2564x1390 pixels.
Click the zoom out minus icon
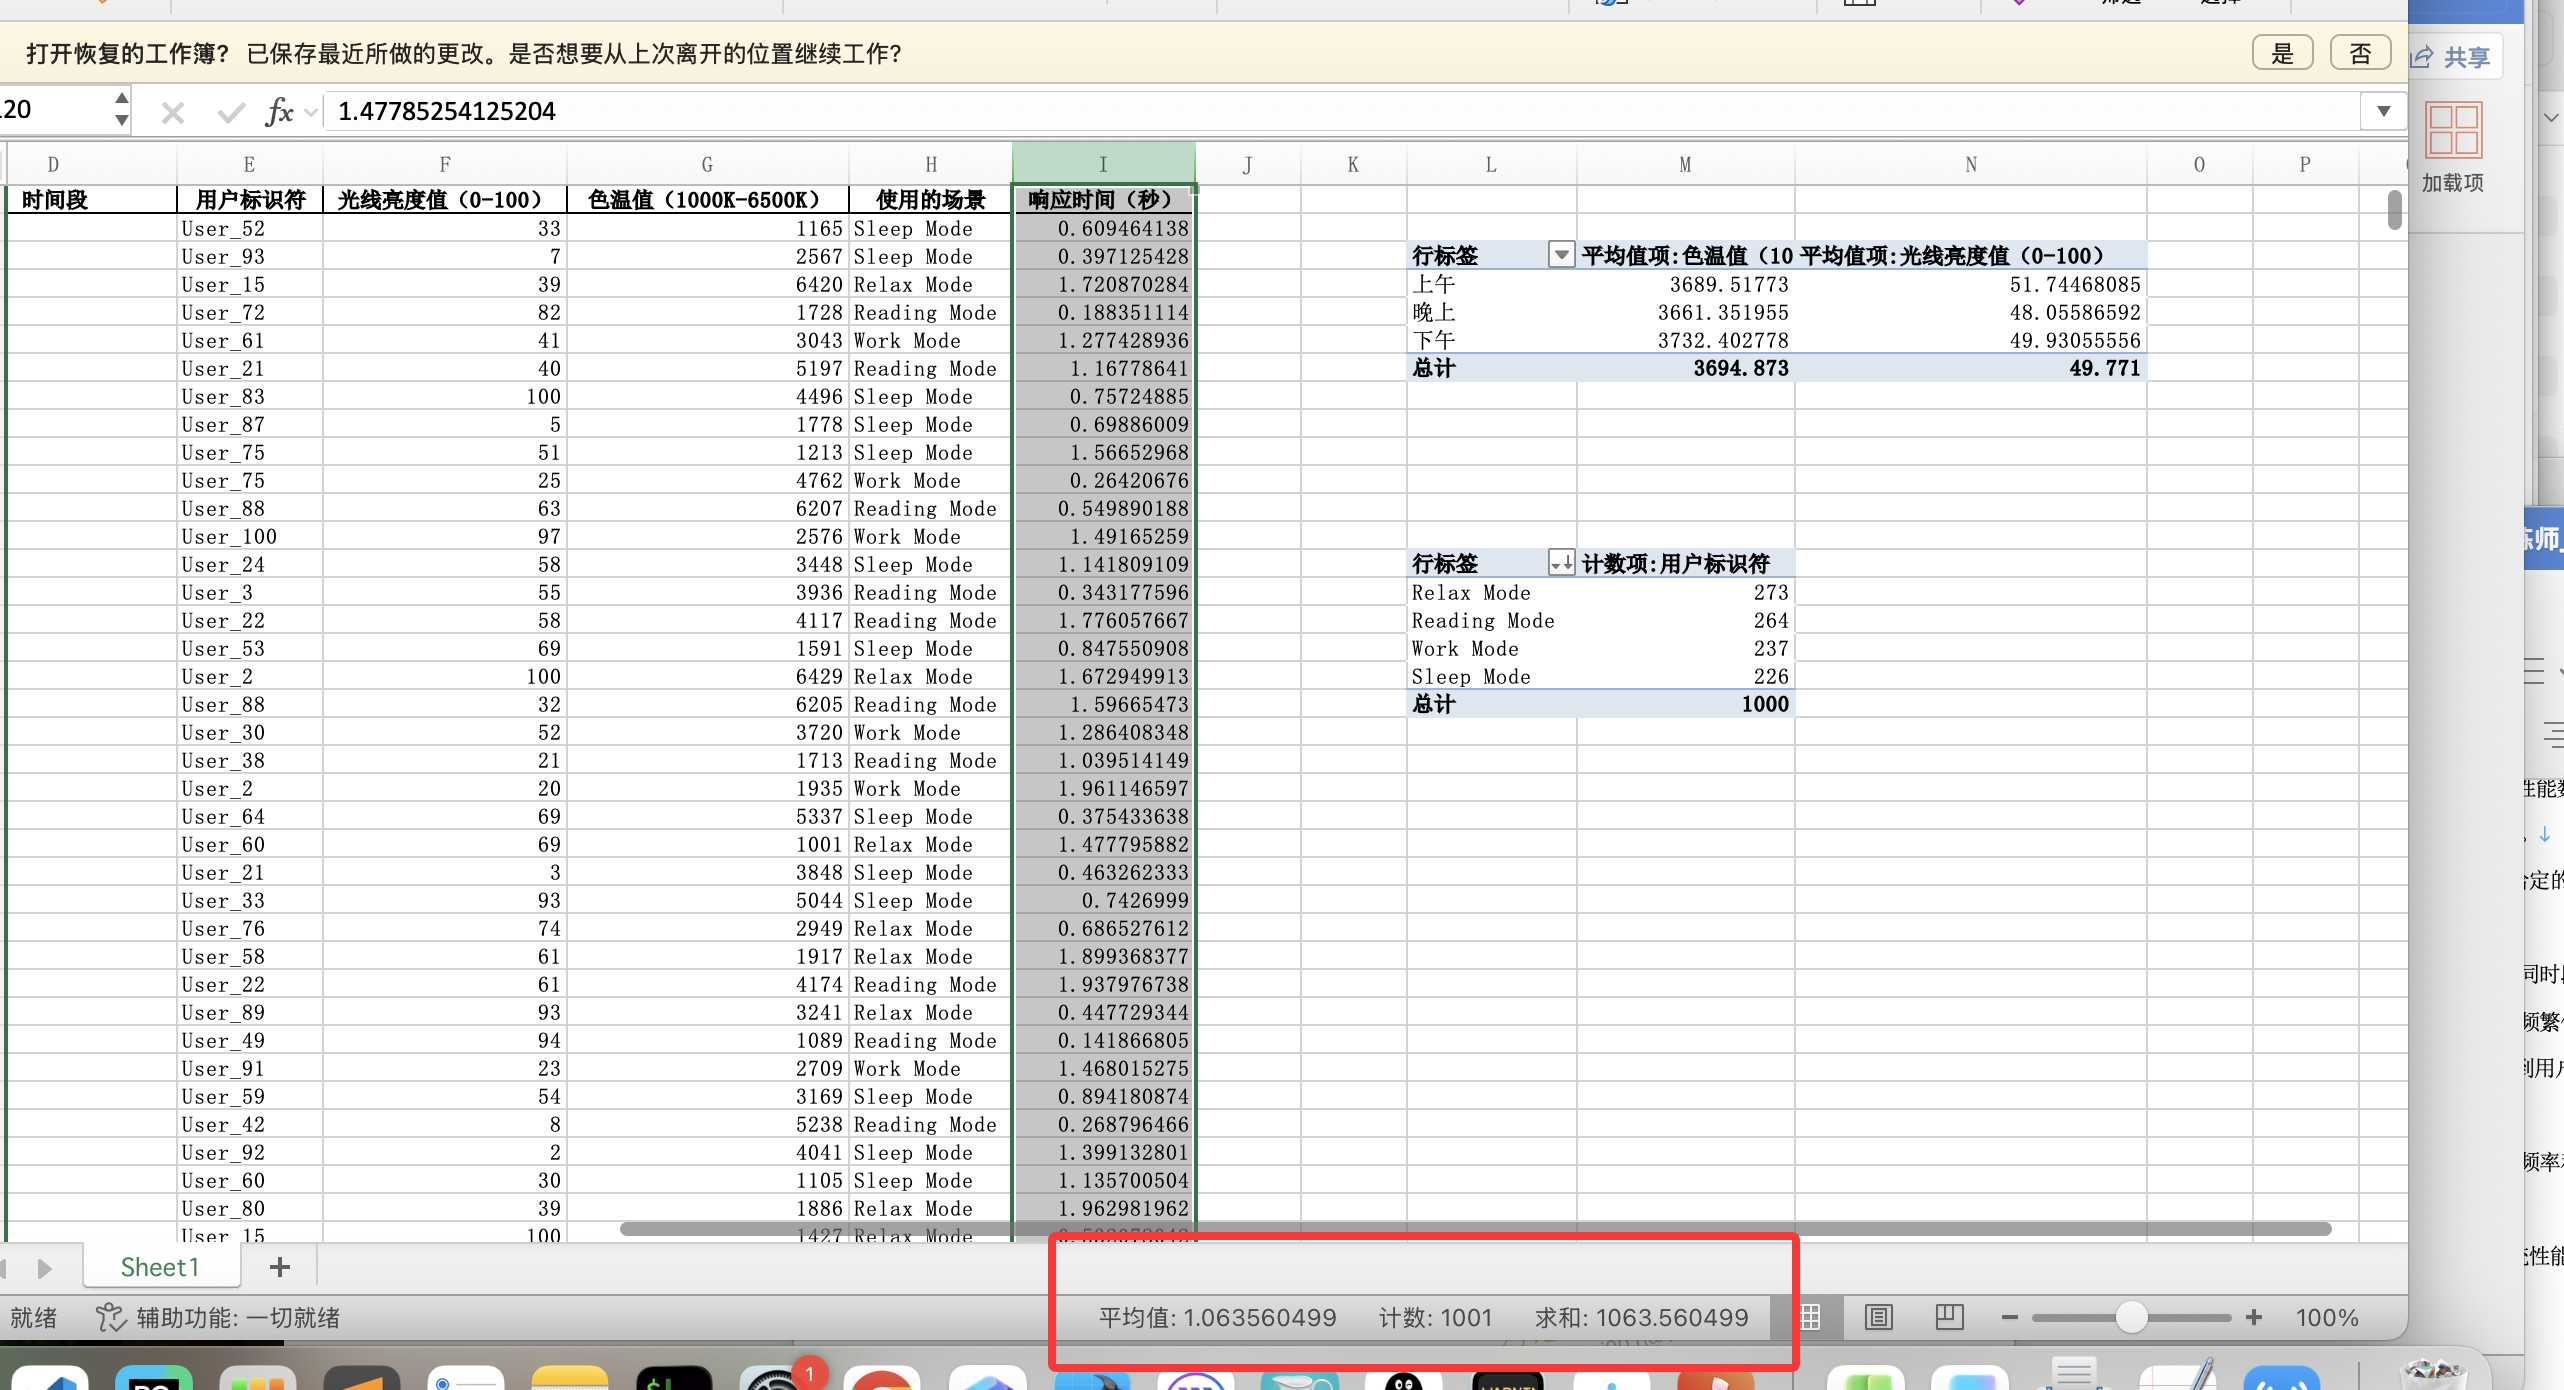coord(2009,1318)
